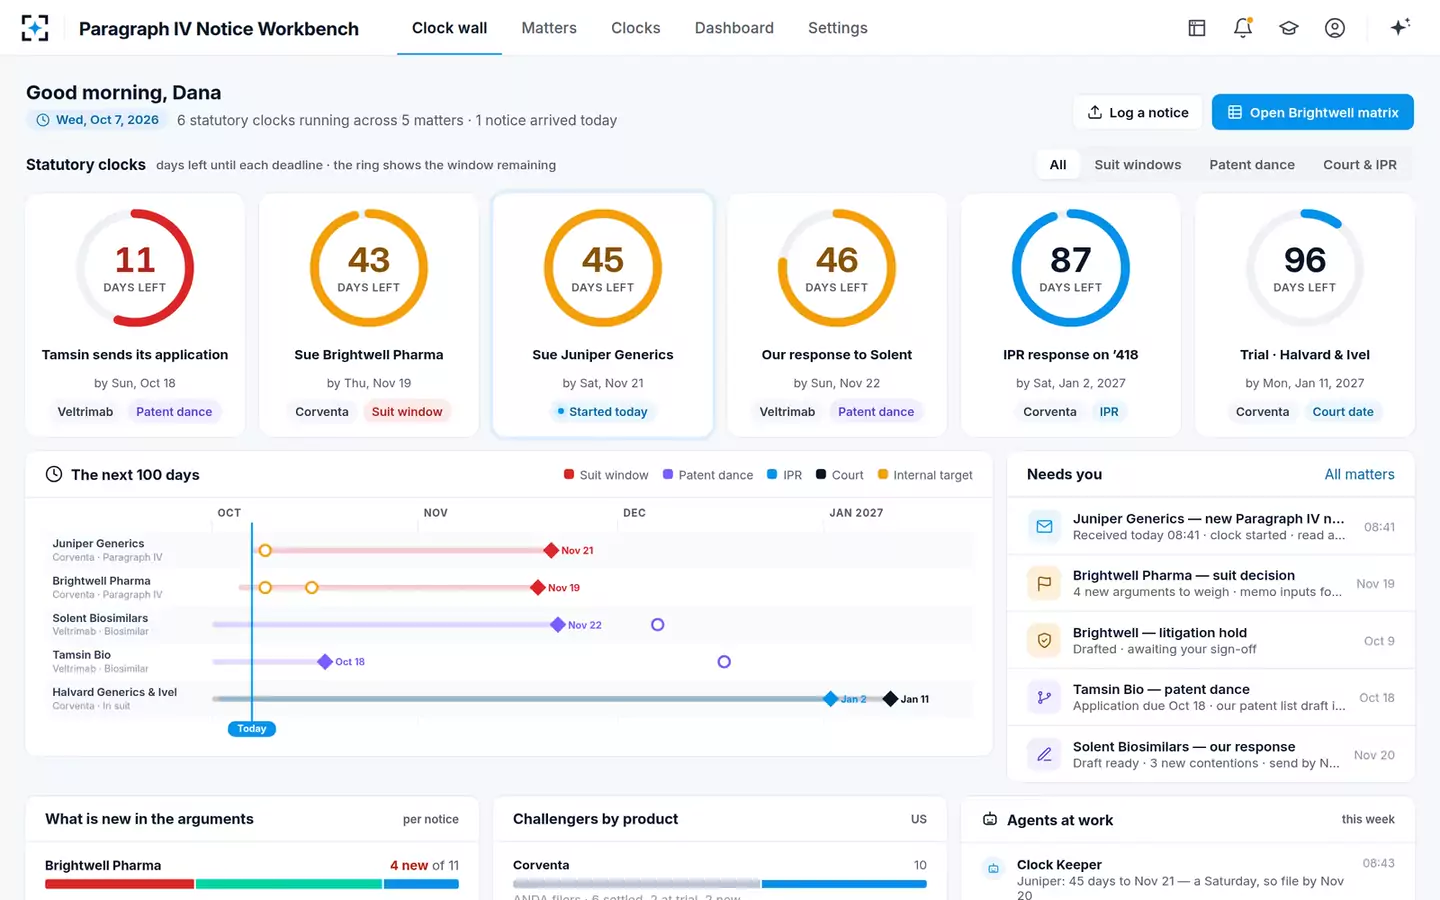This screenshot has height=900, width=1440.
Task: Open the Sue Juniper Generics clock card
Action: [x=603, y=315]
